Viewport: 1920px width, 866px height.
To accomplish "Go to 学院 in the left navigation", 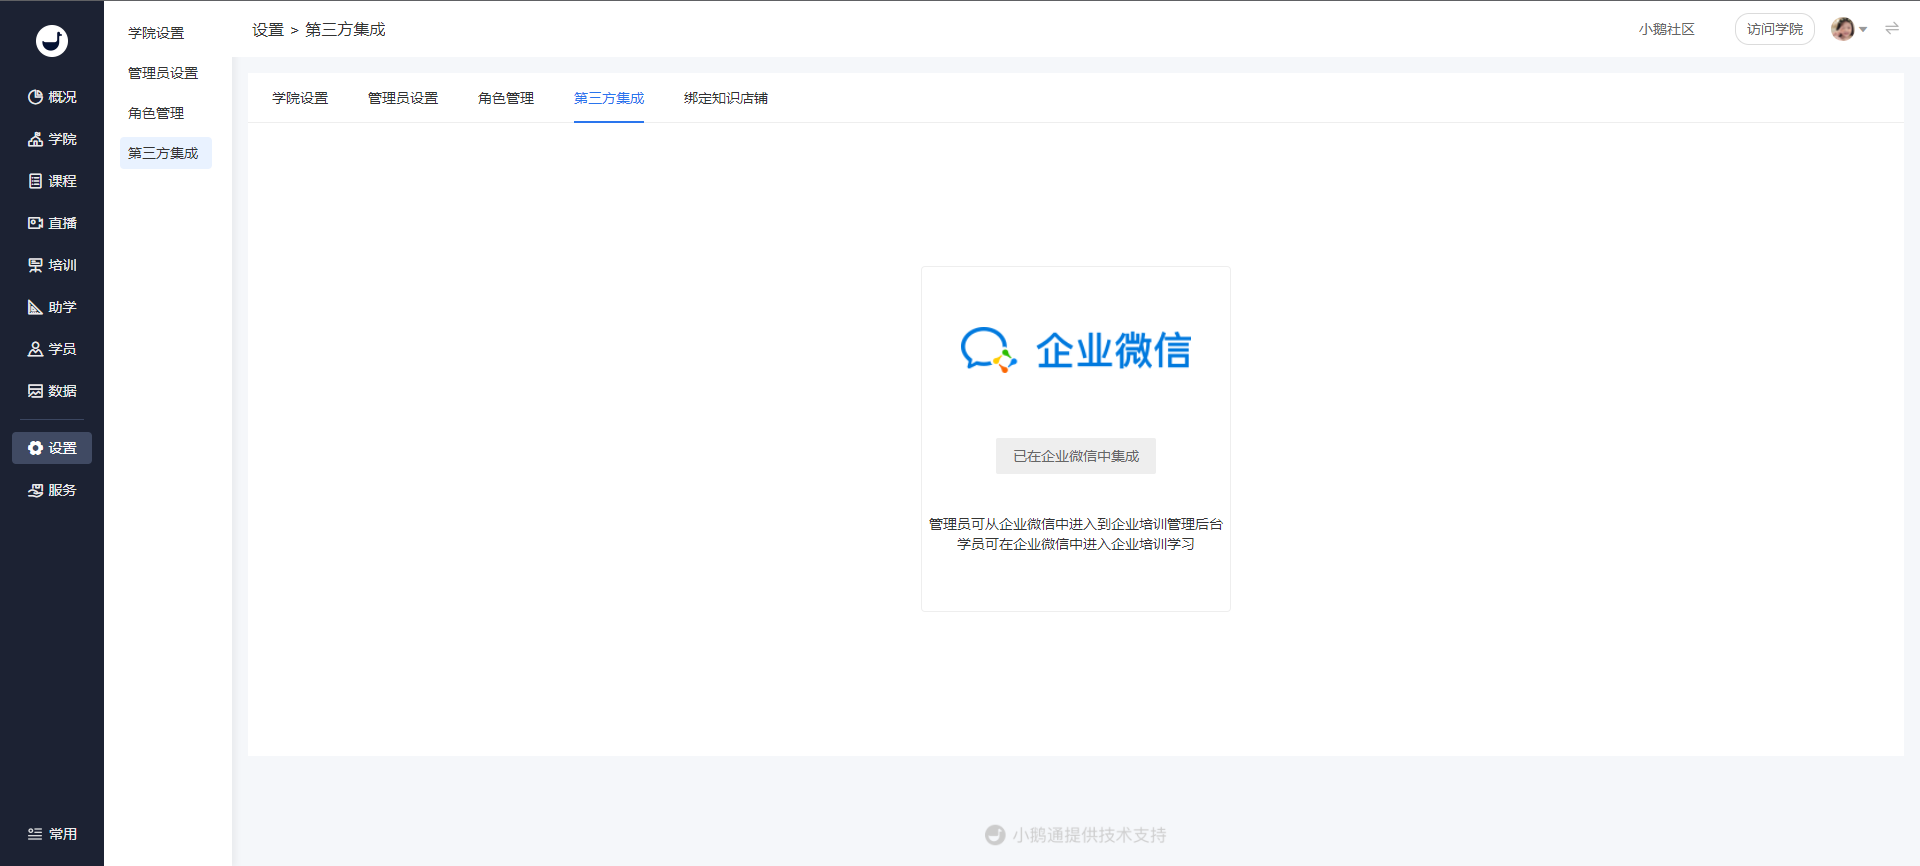I will pyautogui.click(x=52, y=139).
